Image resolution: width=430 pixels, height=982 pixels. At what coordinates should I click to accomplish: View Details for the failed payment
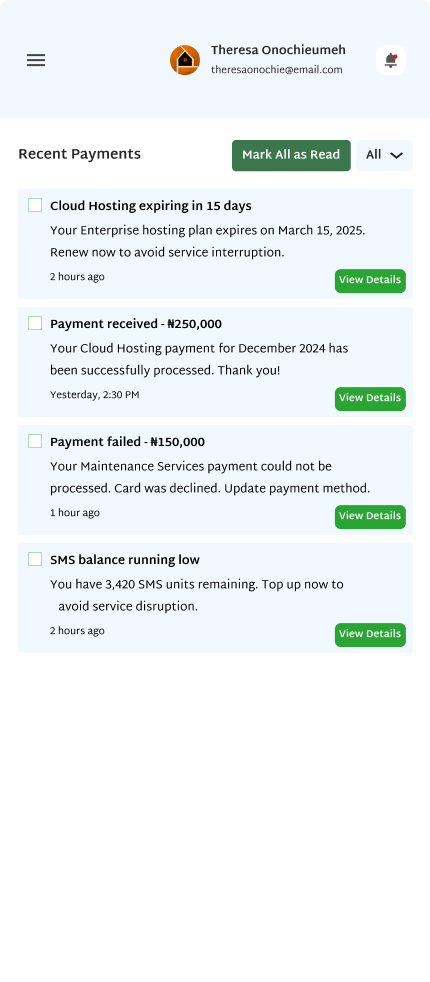[x=370, y=517]
